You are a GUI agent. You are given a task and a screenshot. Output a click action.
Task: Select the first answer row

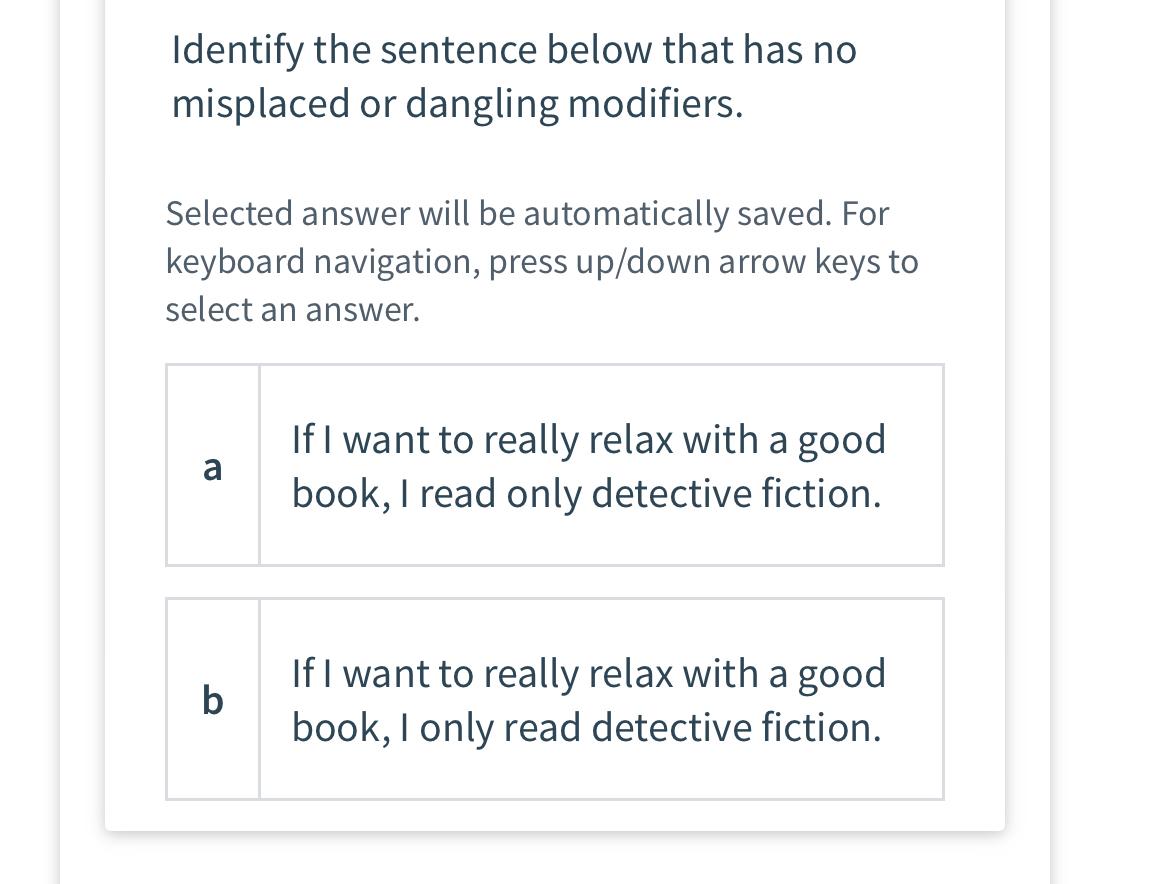555,465
